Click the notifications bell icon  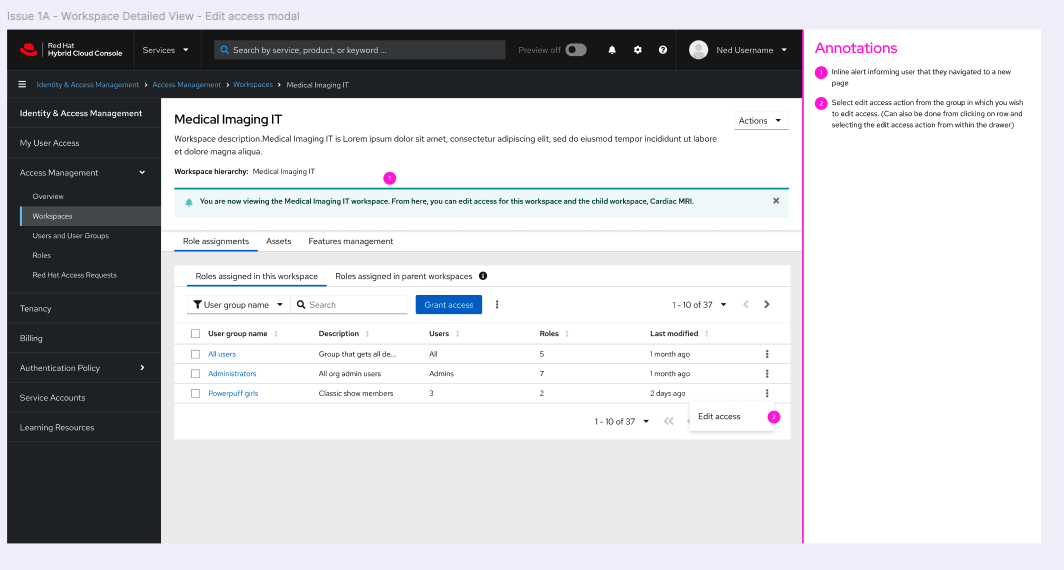pos(612,50)
